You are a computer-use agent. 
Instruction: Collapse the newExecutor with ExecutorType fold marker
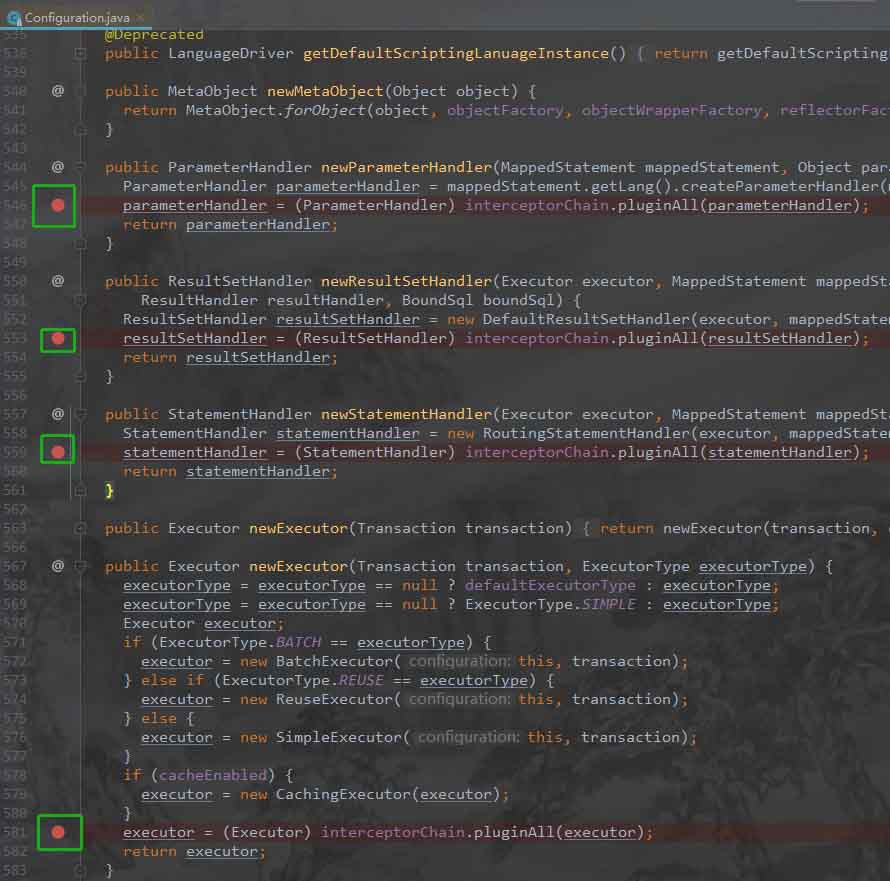[81, 566]
